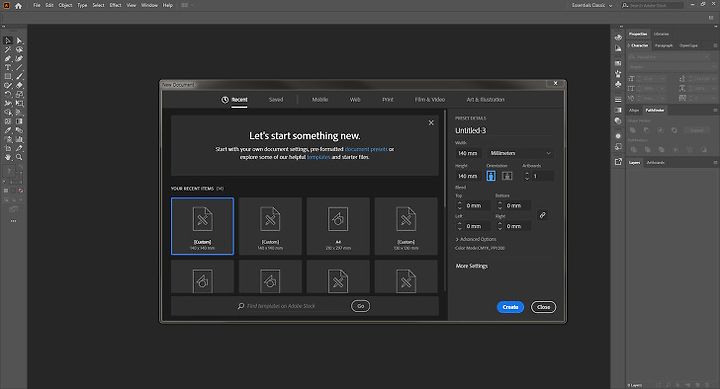Image resolution: width=720 pixels, height=389 pixels.
Task: Open the Millimeters units dropdown
Action: [520, 153]
